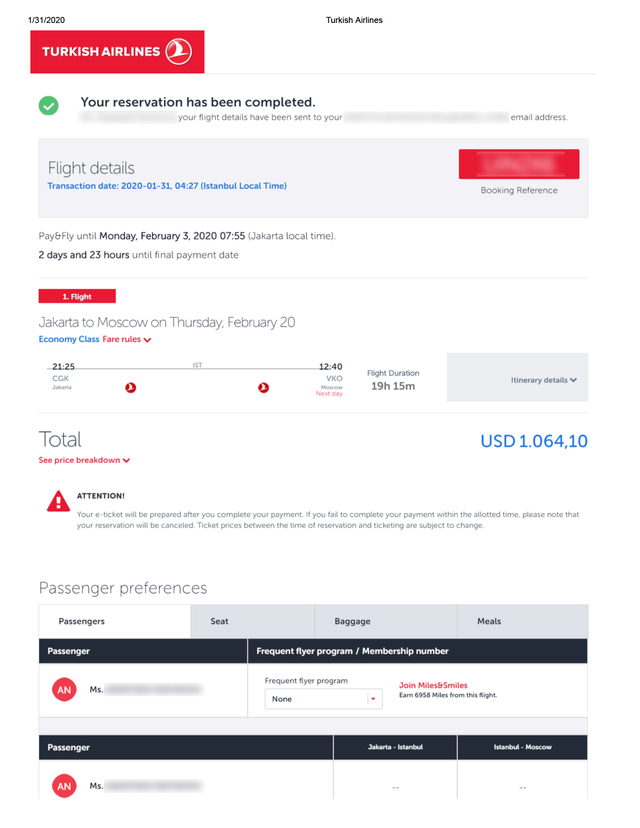Click the red Booking Reference box
Viewport: 640px width, 828px height.
point(519,164)
